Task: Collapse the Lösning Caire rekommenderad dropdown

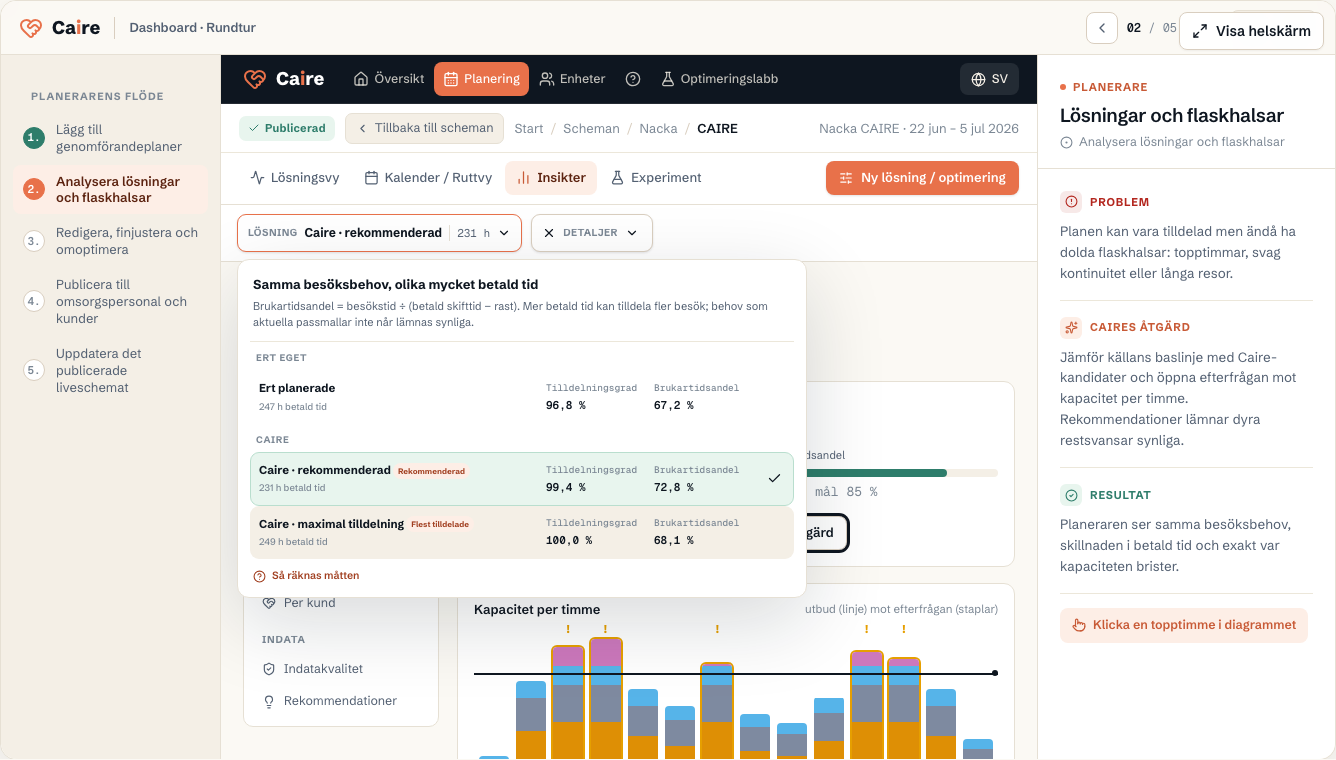Action: (x=379, y=233)
